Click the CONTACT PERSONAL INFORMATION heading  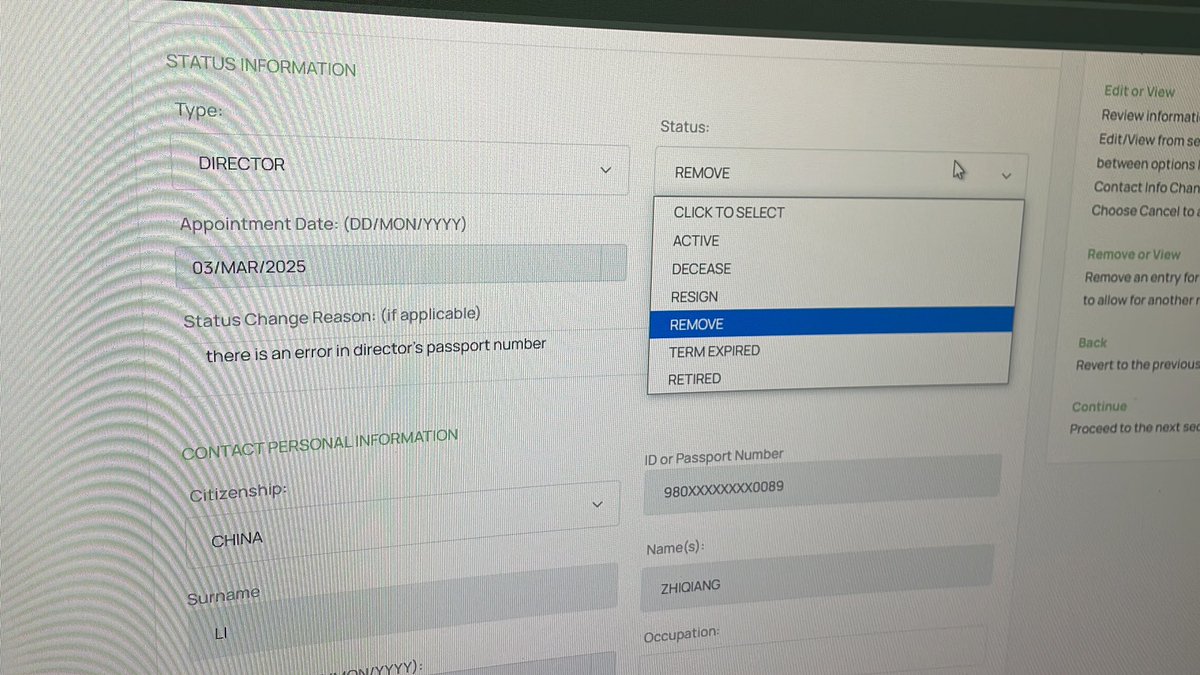click(320, 444)
